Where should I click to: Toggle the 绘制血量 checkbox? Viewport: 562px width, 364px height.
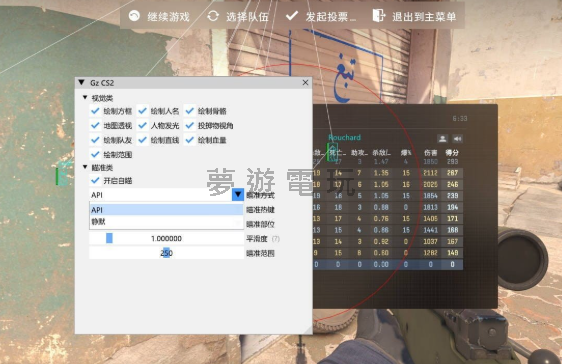(x=190, y=140)
